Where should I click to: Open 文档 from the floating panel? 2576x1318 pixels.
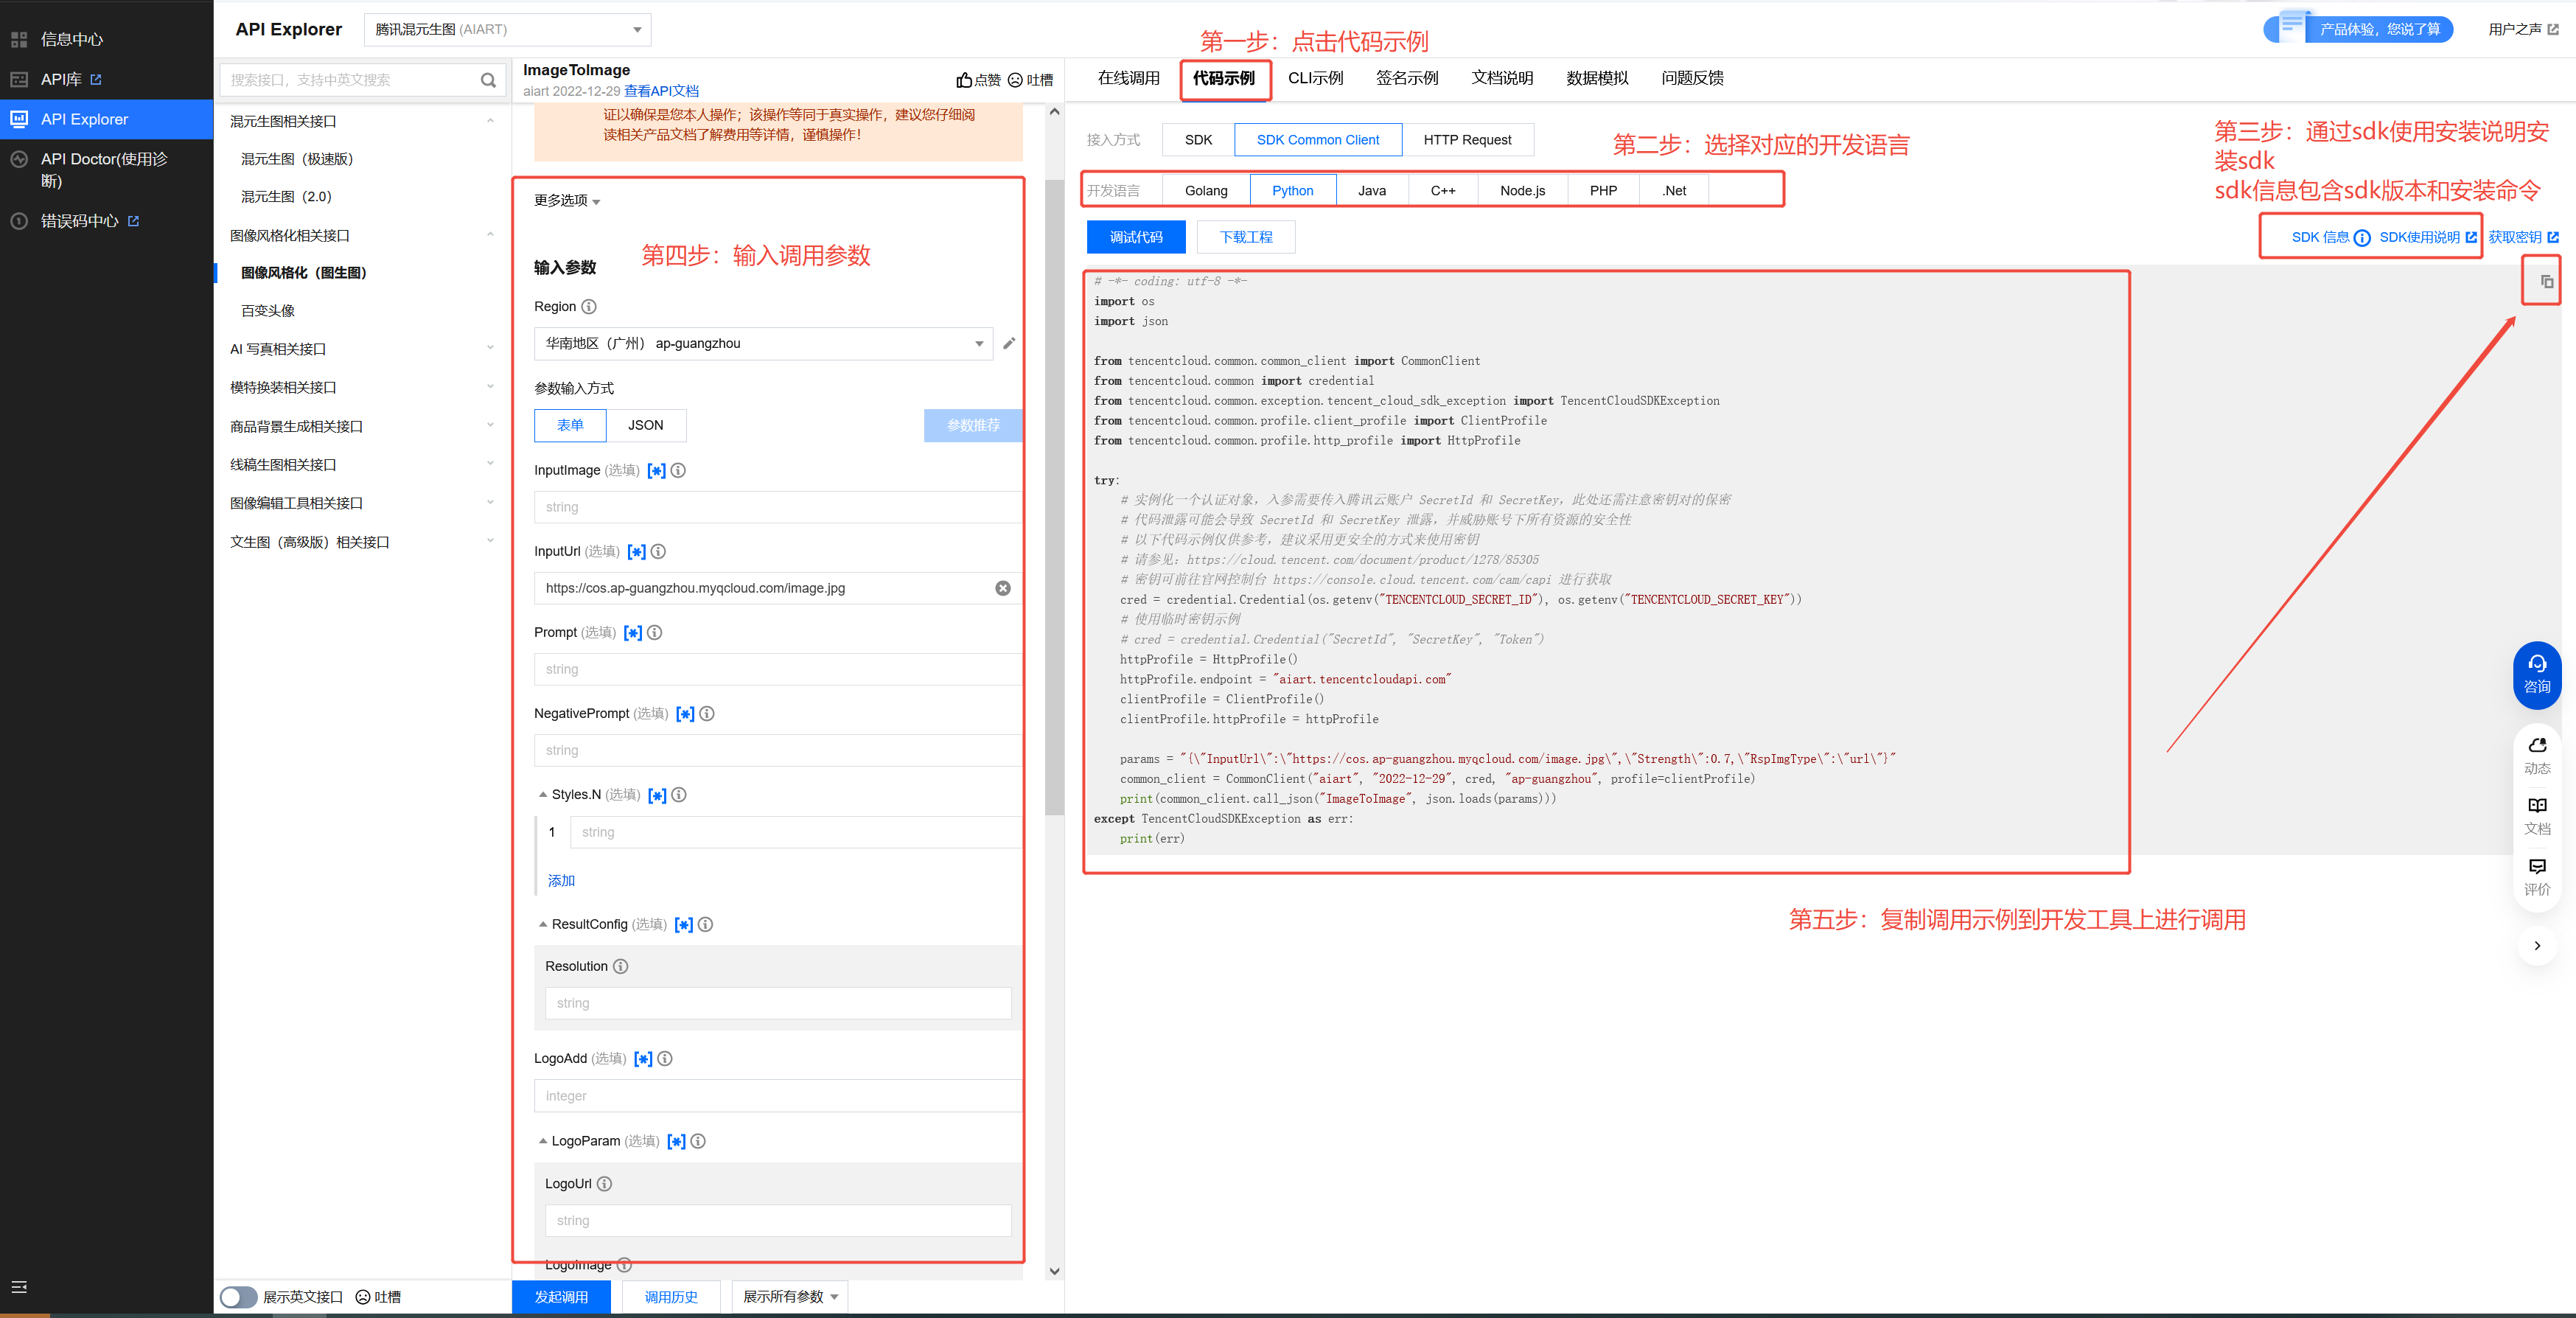(x=2537, y=816)
